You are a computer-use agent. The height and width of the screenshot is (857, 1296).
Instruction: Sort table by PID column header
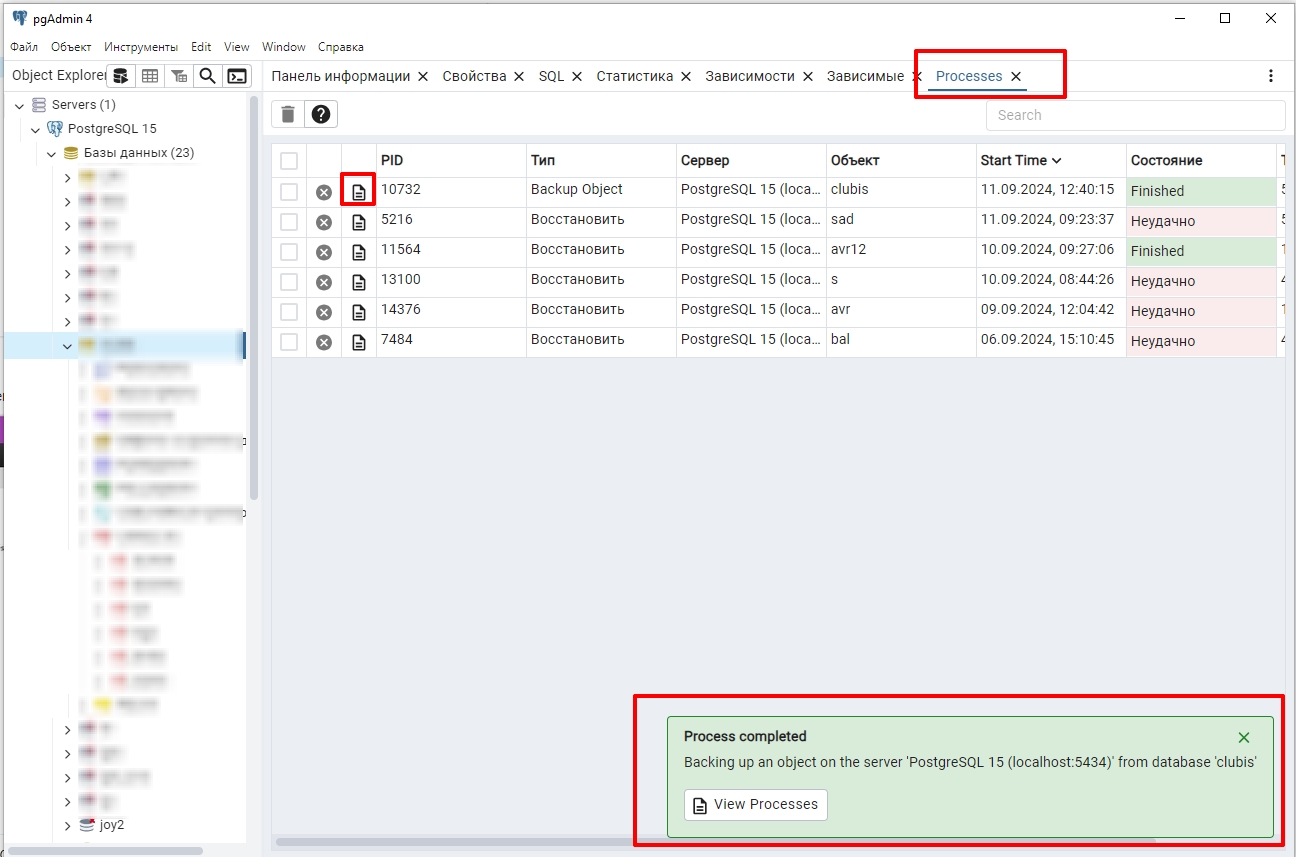(x=392, y=160)
